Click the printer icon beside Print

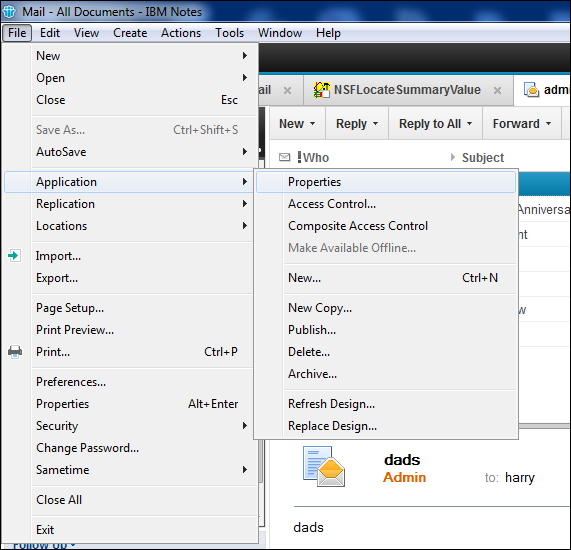pyautogui.click(x=15, y=352)
